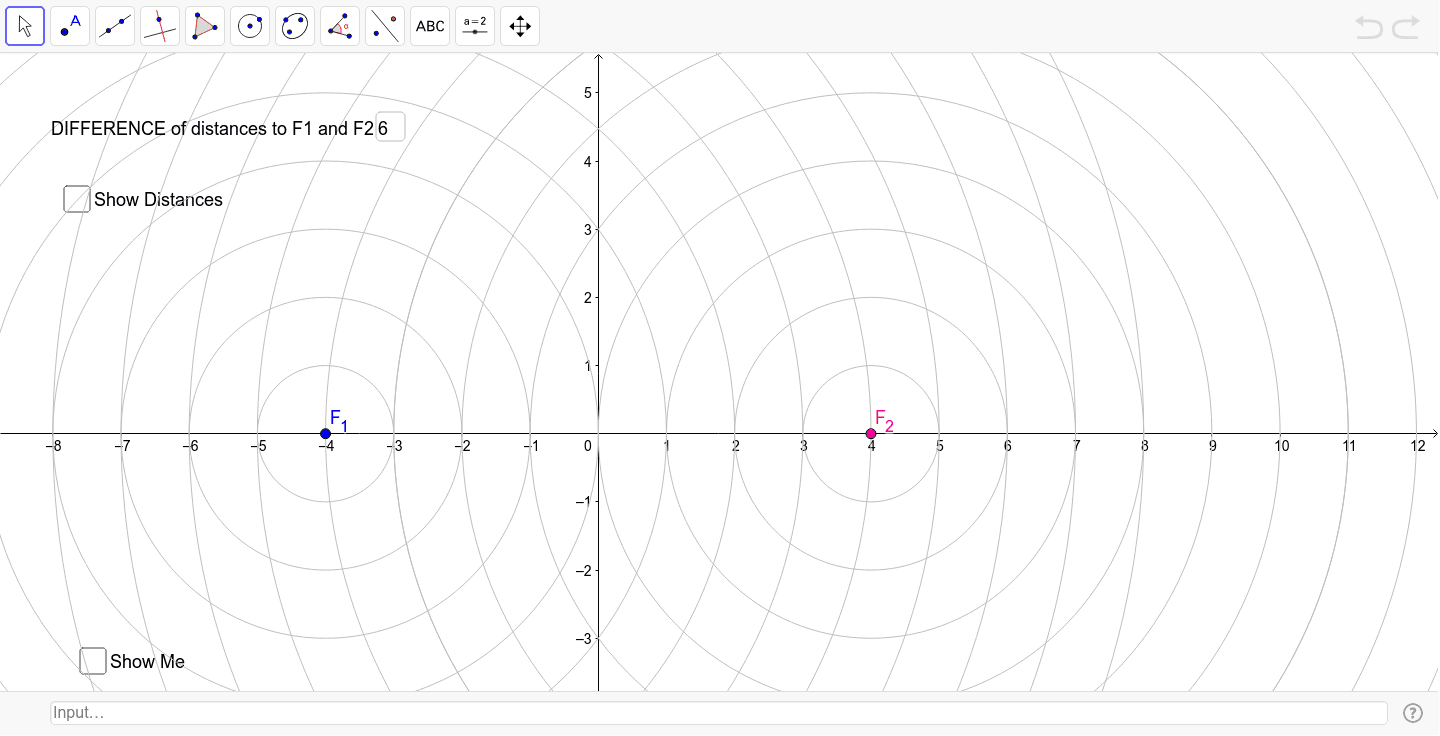Click the y-axis label 5
The height and width of the screenshot is (736, 1440).
pyautogui.click(x=589, y=93)
